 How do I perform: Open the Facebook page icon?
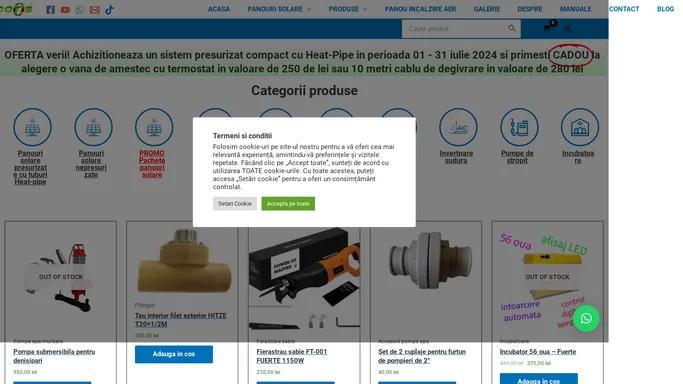(51, 10)
